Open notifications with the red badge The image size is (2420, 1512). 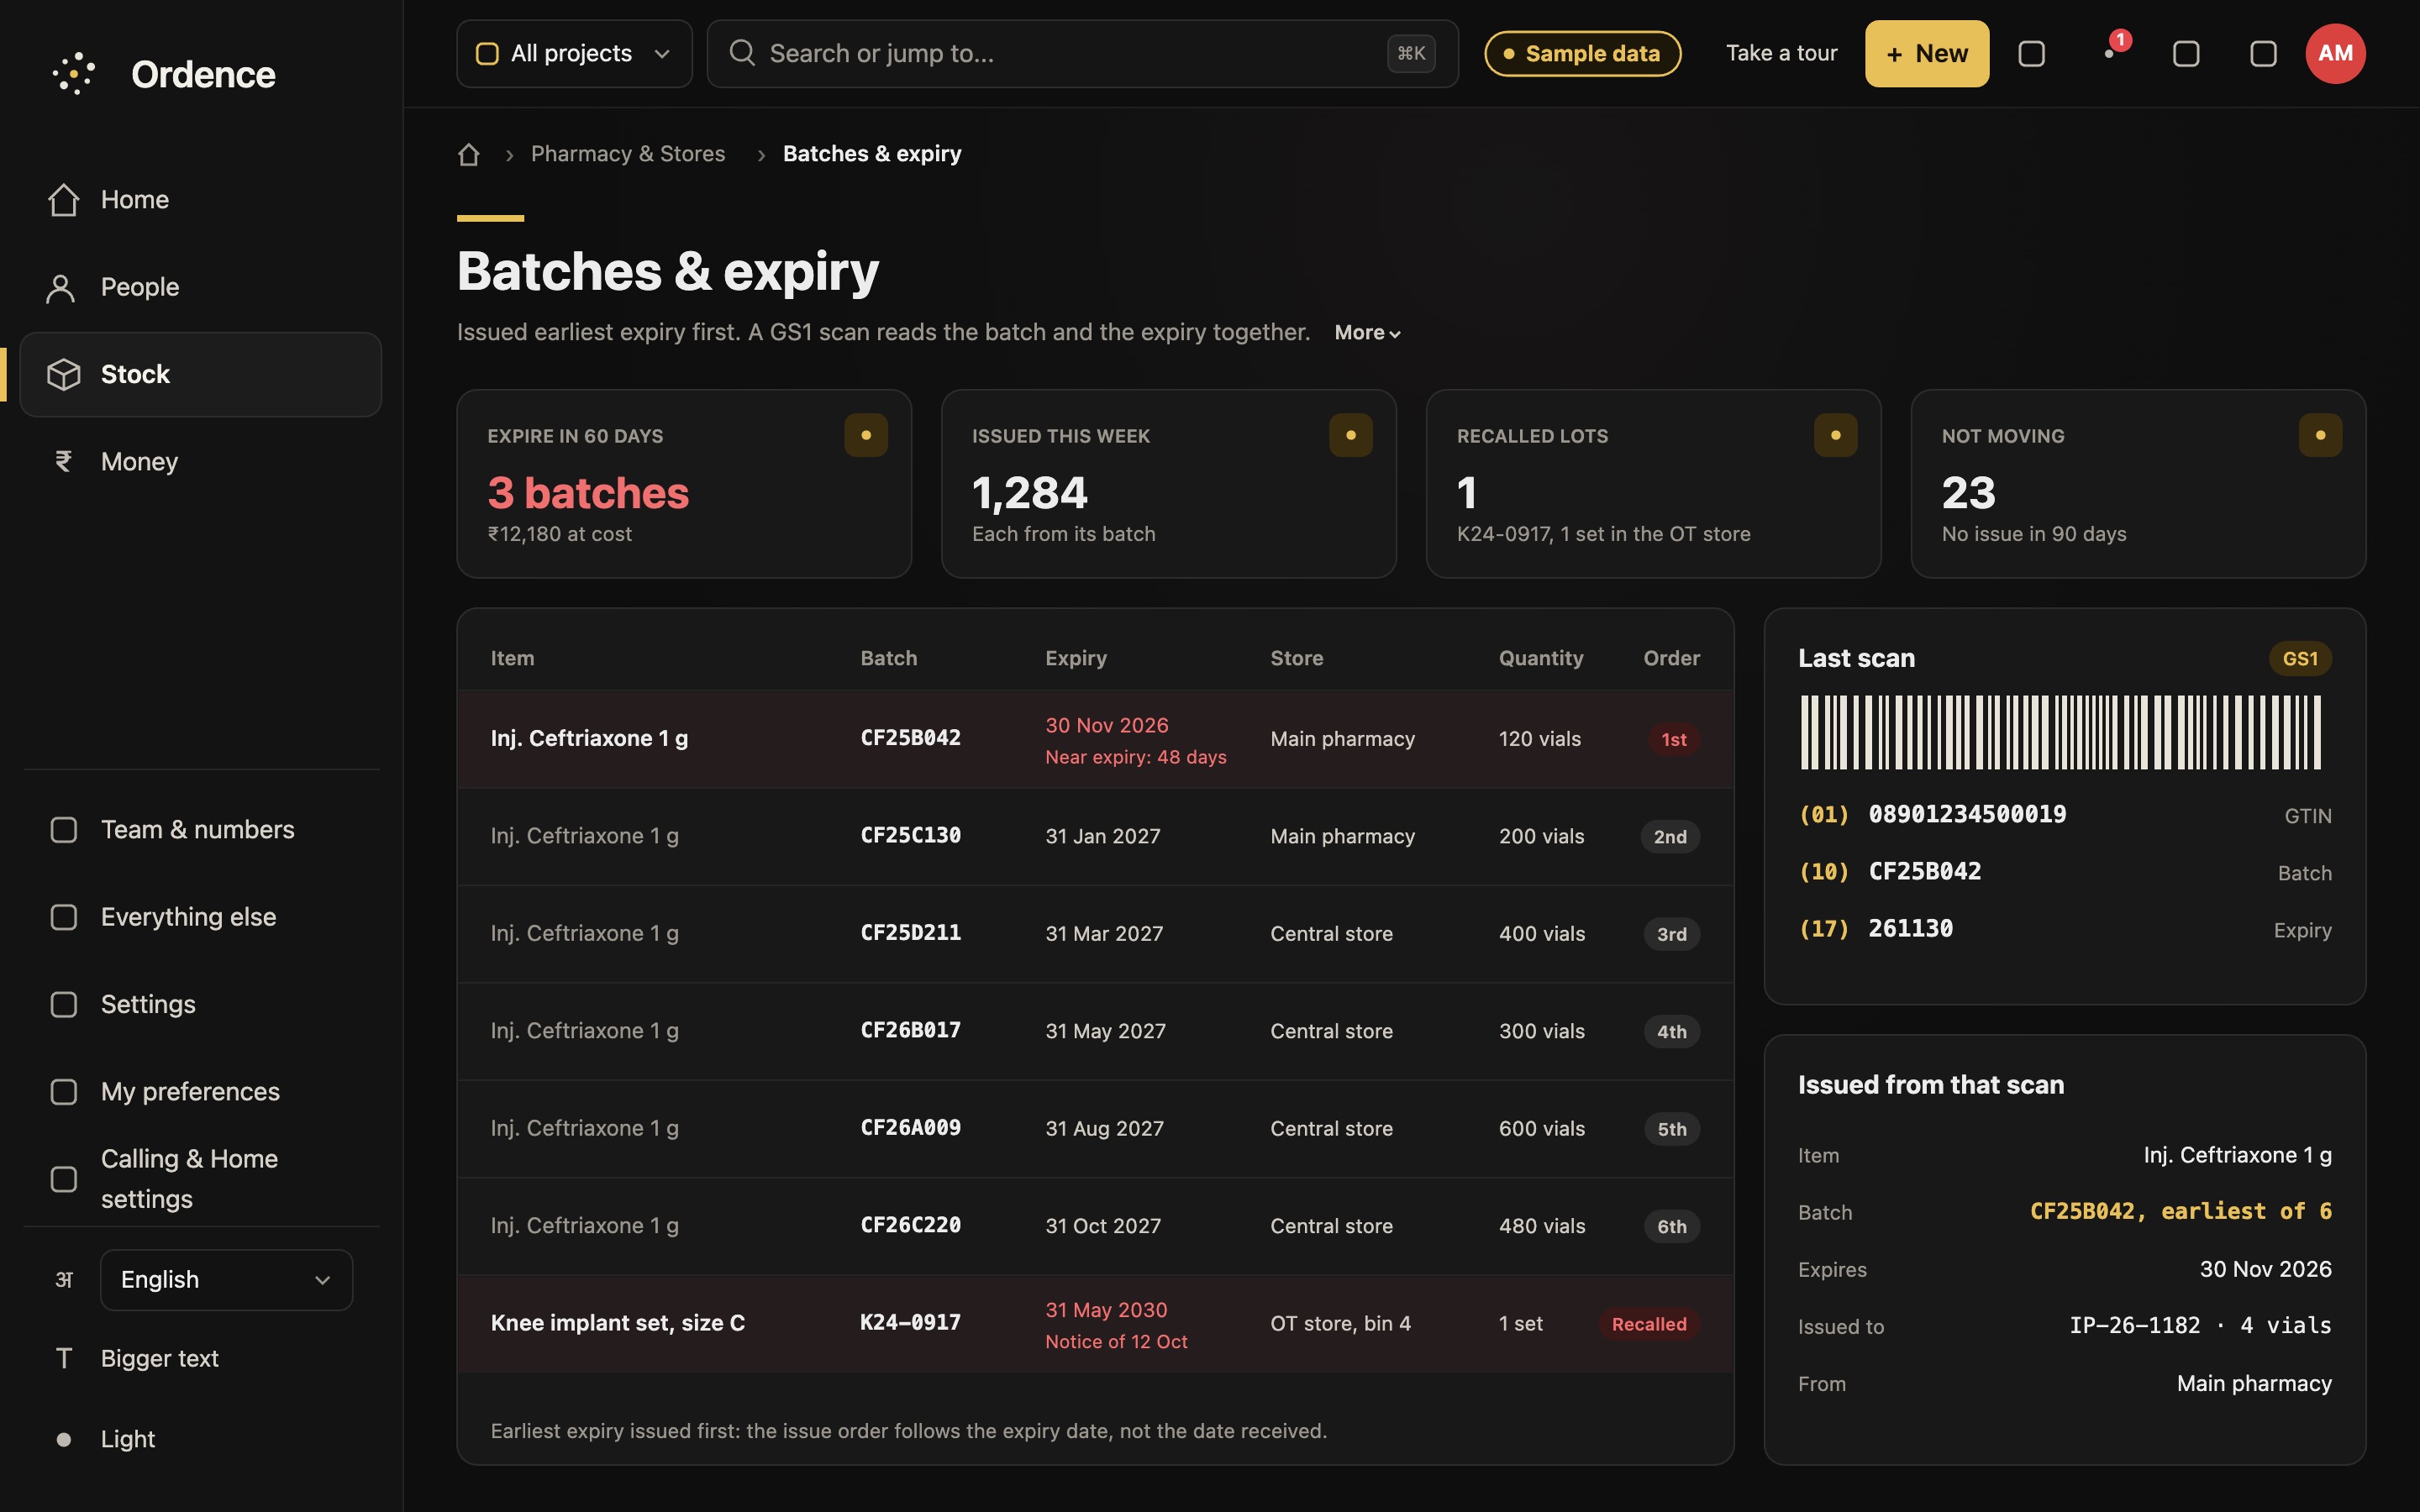tap(2109, 53)
